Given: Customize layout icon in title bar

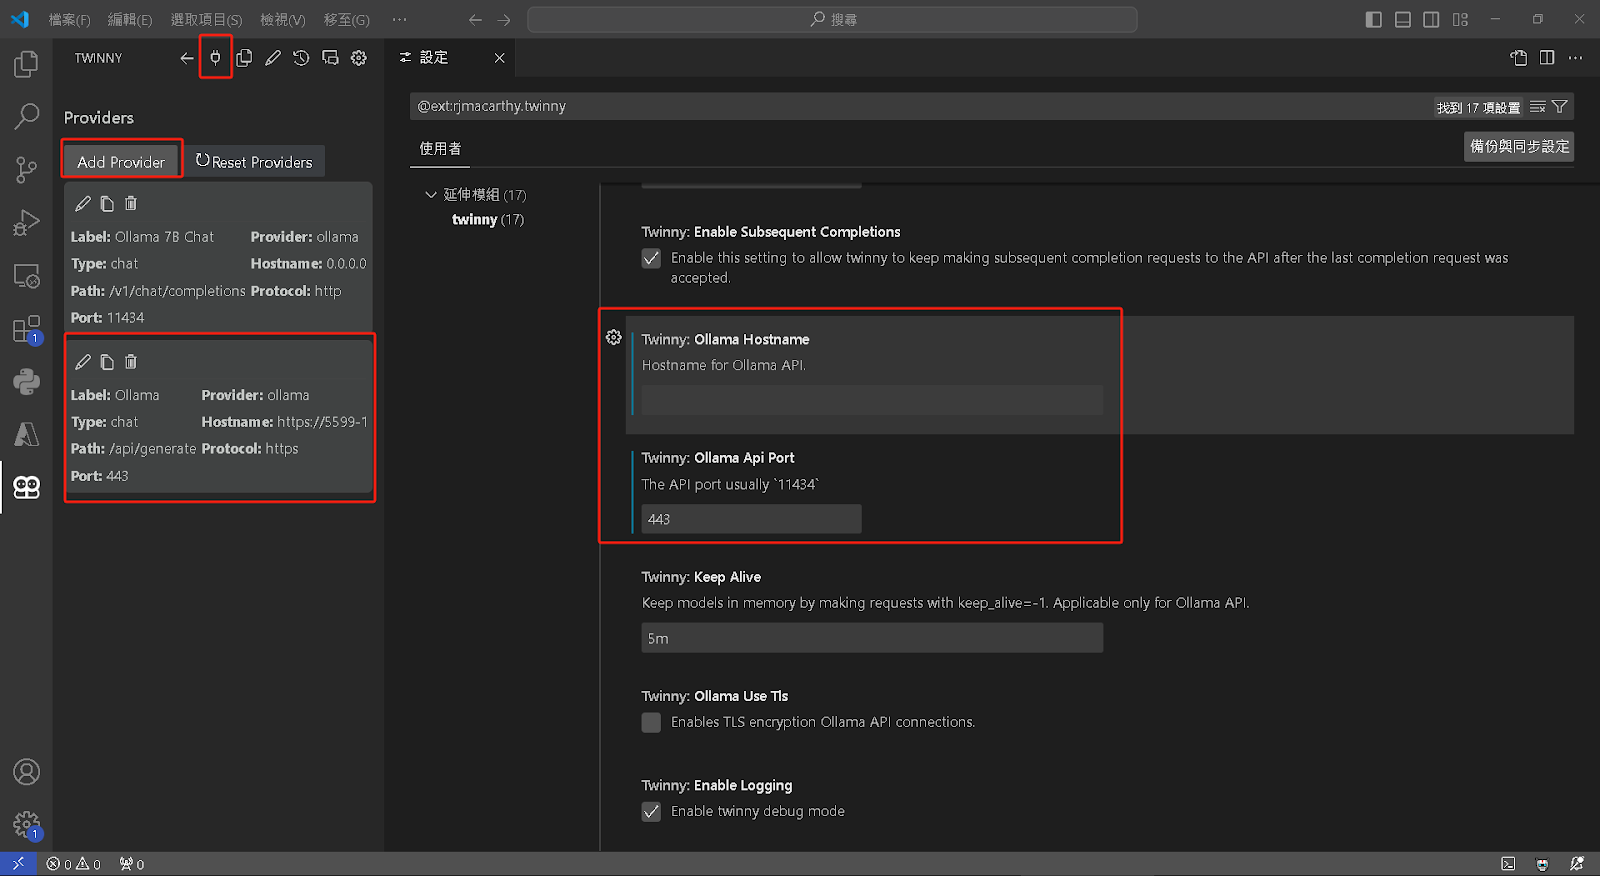Looking at the screenshot, I should [1461, 19].
